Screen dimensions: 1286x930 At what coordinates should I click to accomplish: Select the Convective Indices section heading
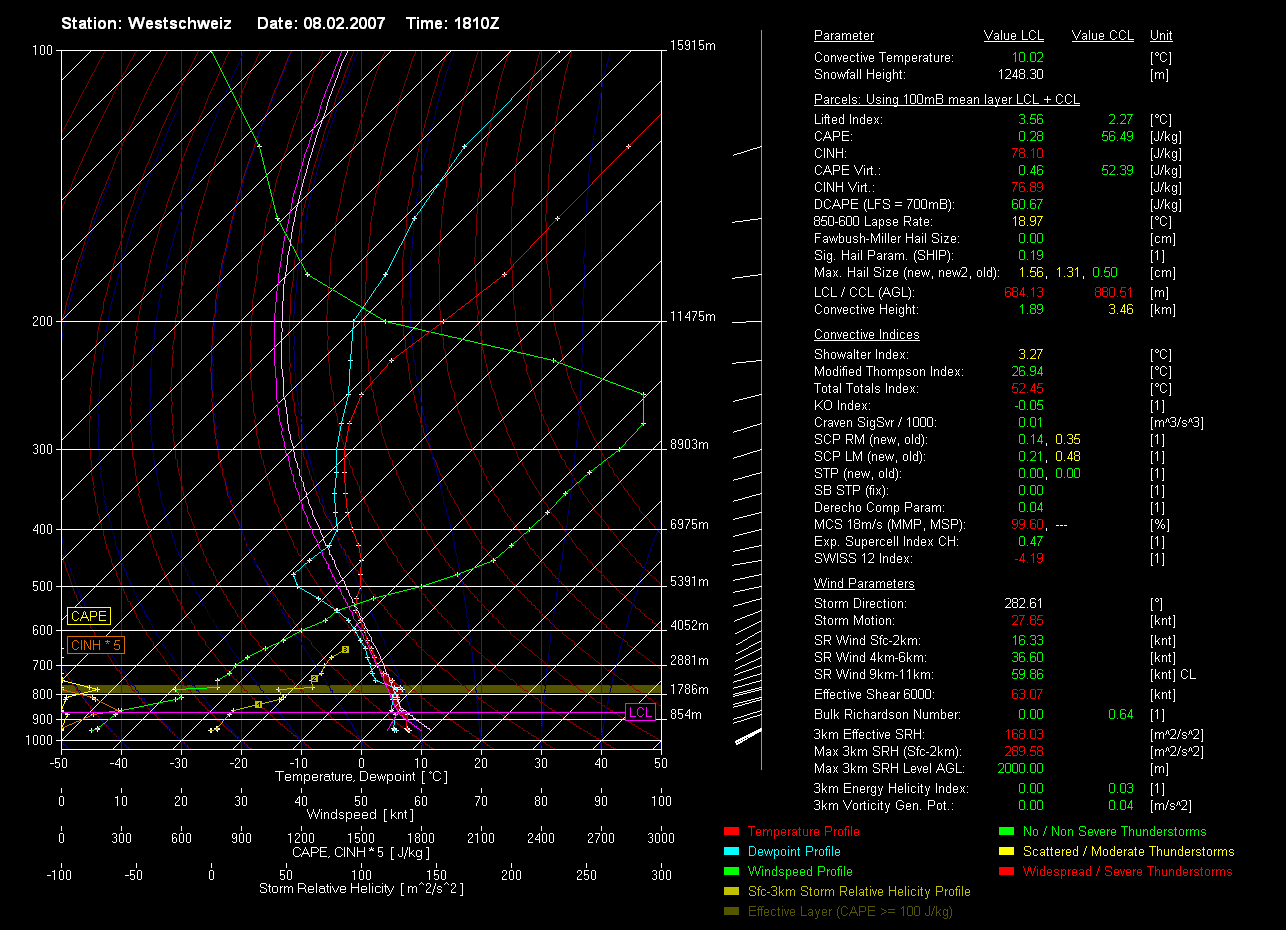click(866, 335)
